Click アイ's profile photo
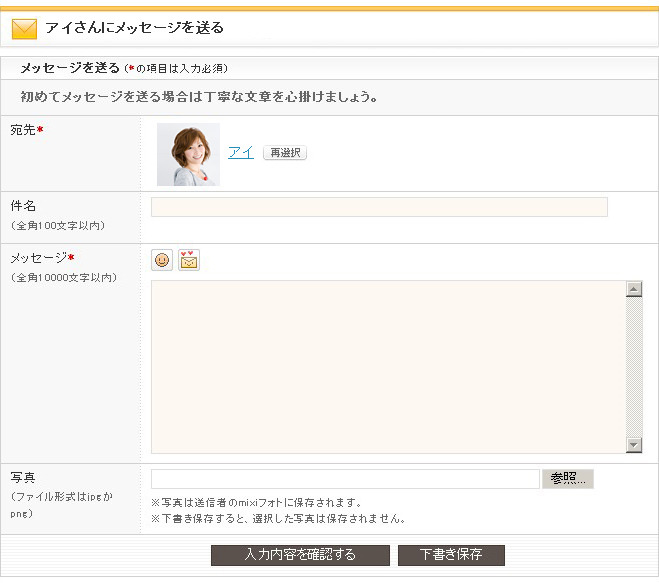The image size is (659, 583). [188, 155]
